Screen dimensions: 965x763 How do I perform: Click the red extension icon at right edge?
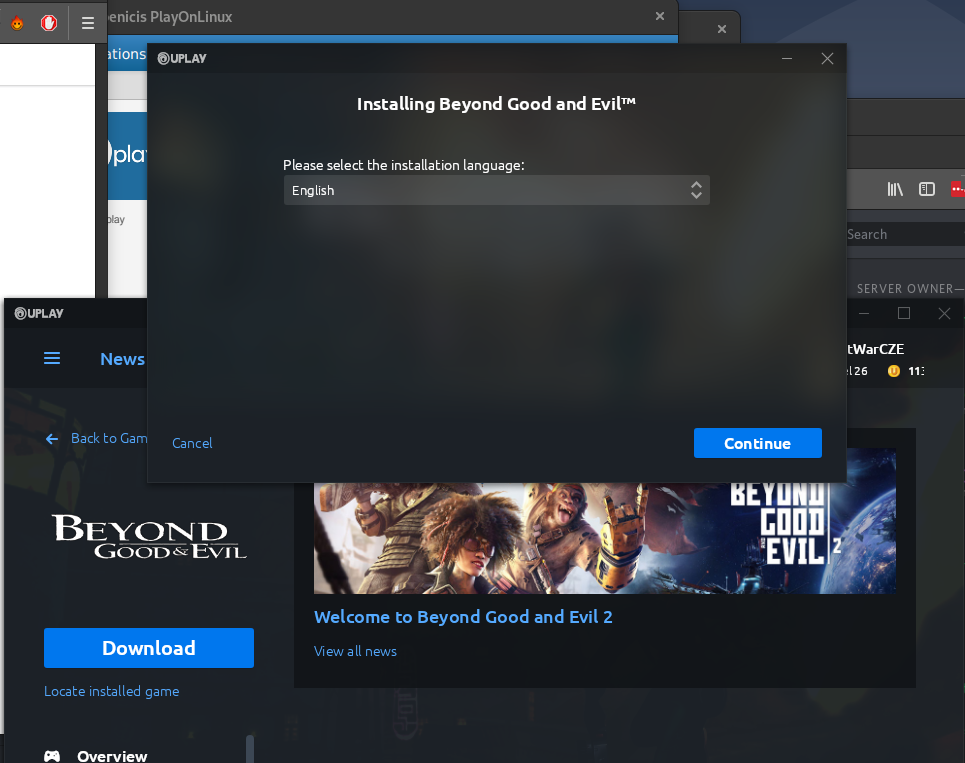point(958,189)
